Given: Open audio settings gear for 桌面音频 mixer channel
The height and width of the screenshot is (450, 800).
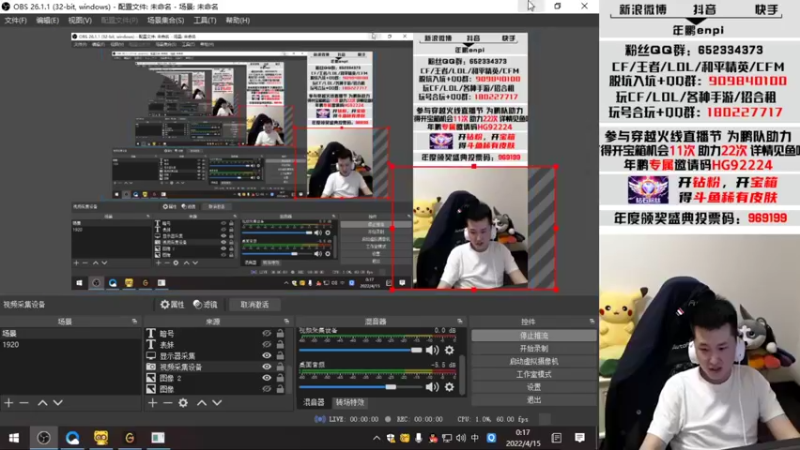Looking at the screenshot, I should (449, 387).
